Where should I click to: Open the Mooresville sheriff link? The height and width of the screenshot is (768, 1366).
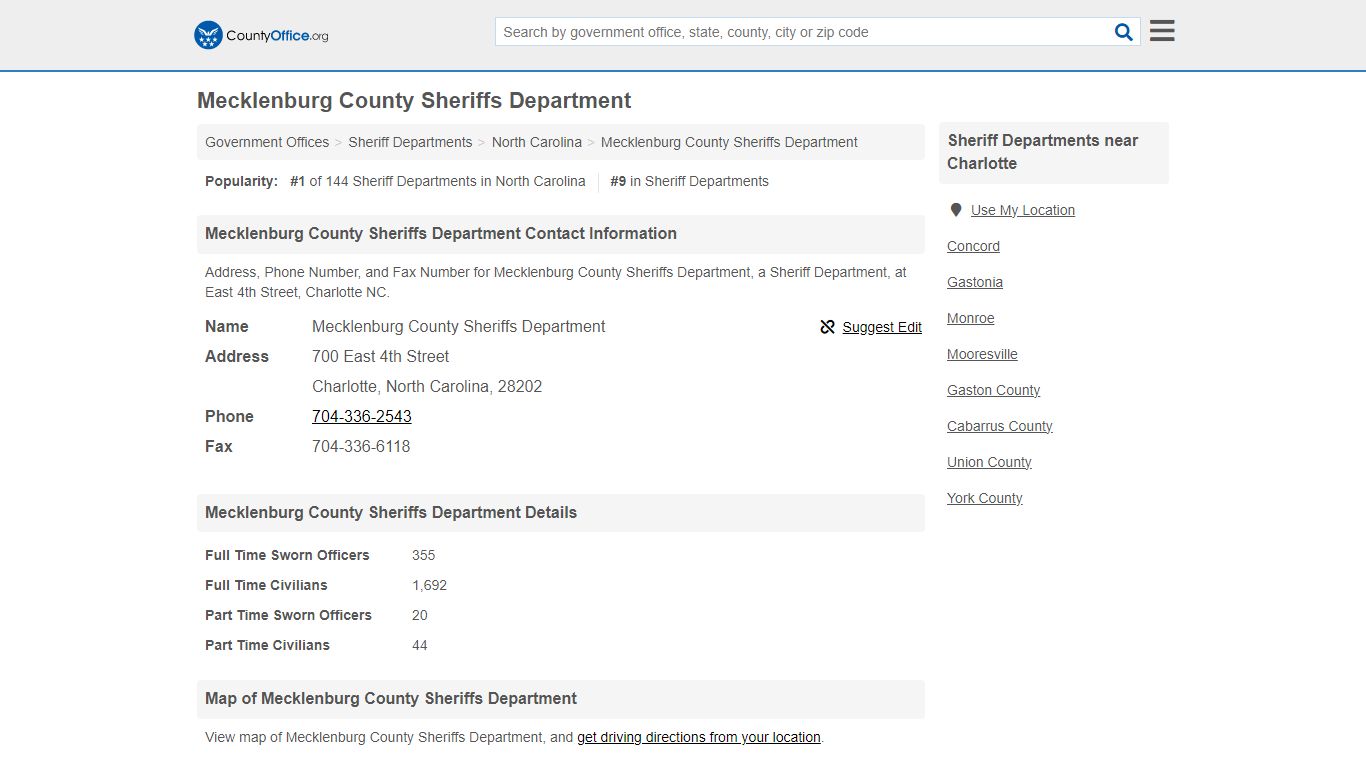pyautogui.click(x=982, y=354)
